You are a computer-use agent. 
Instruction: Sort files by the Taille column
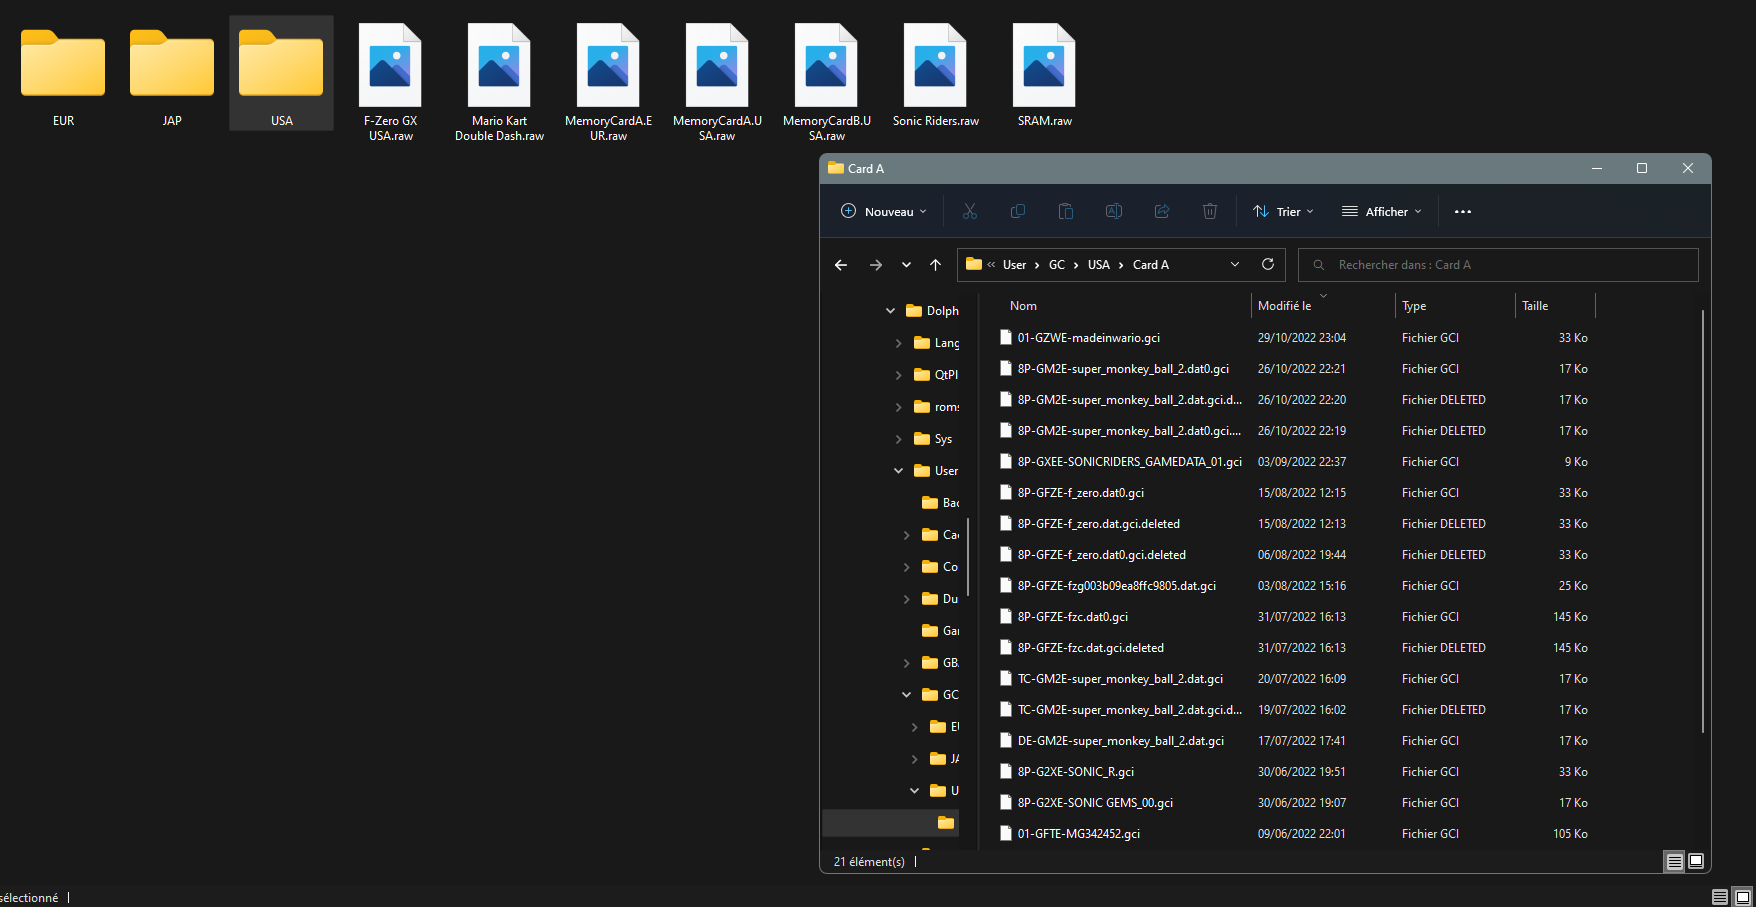pyautogui.click(x=1555, y=306)
